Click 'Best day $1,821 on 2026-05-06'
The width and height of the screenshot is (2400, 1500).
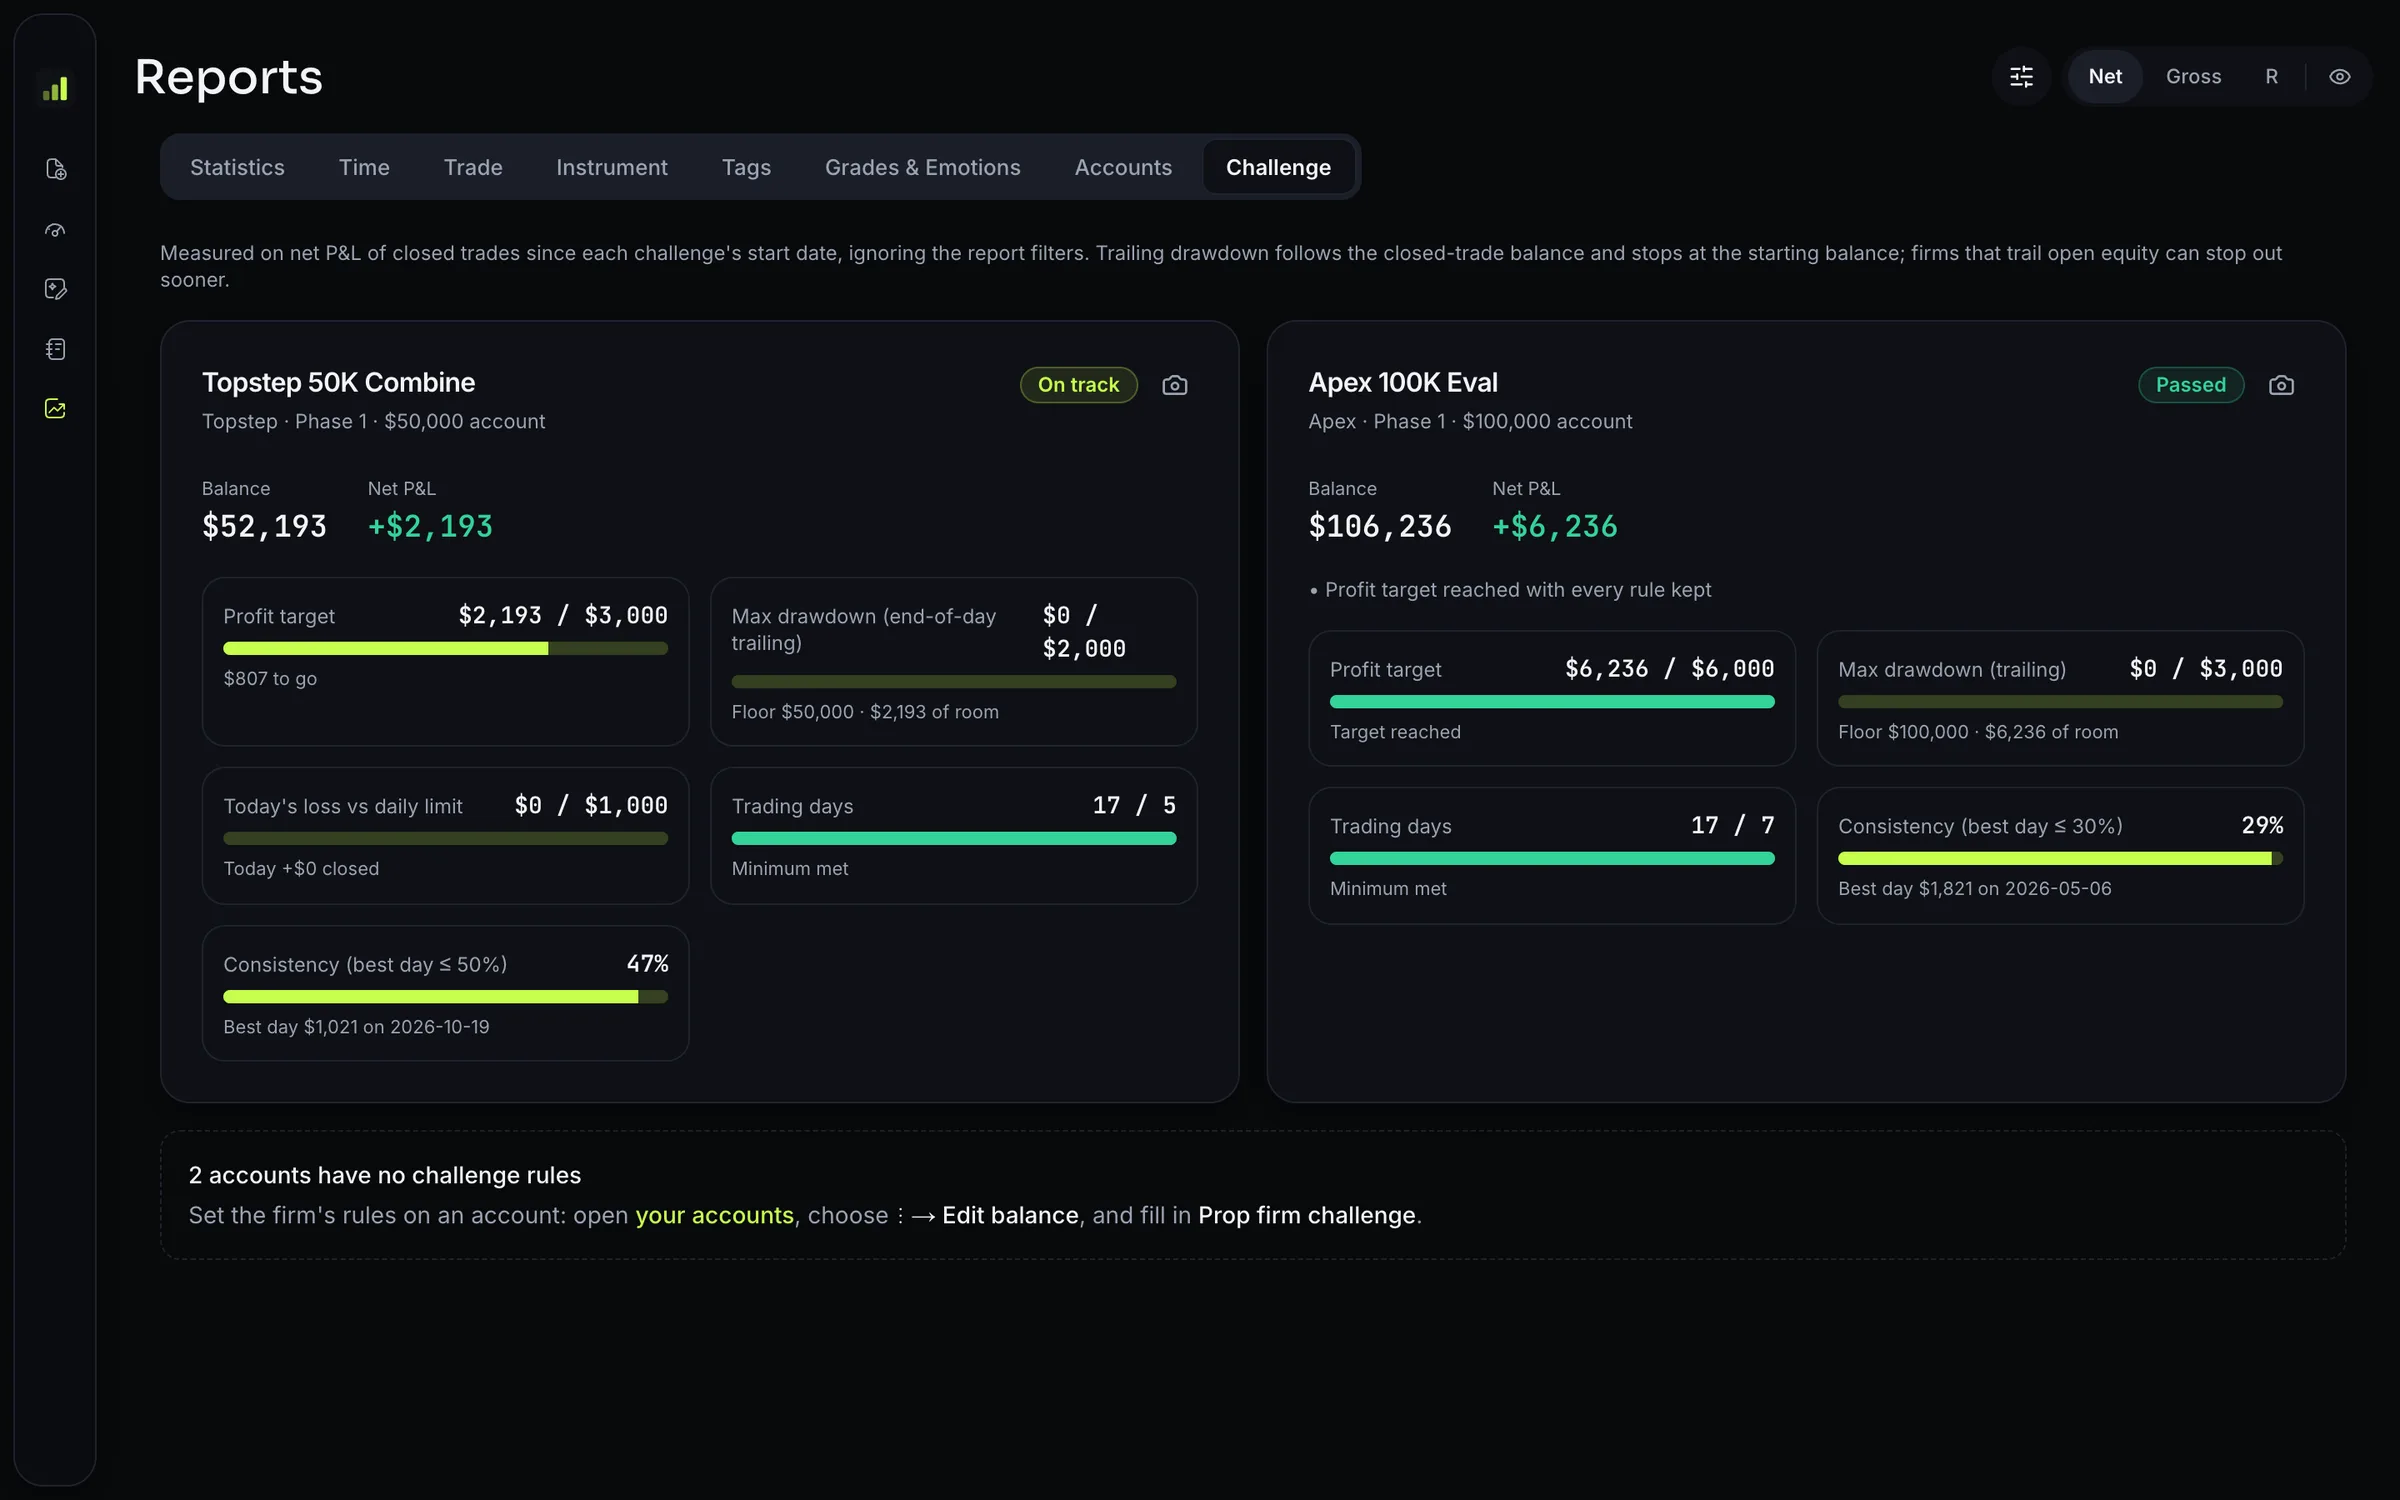(1974, 889)
